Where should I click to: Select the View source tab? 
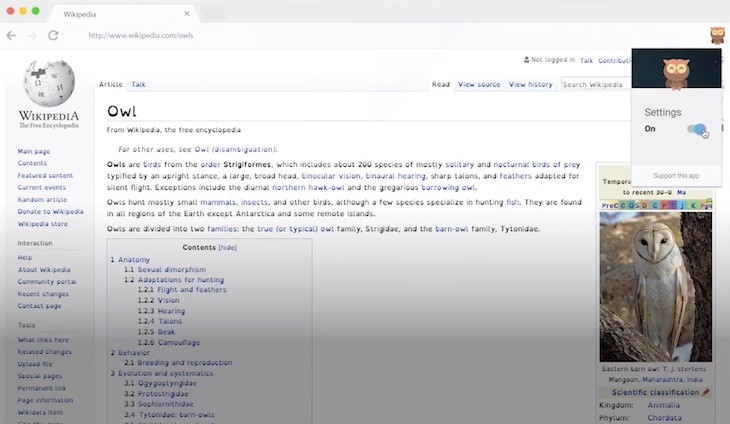479,84
